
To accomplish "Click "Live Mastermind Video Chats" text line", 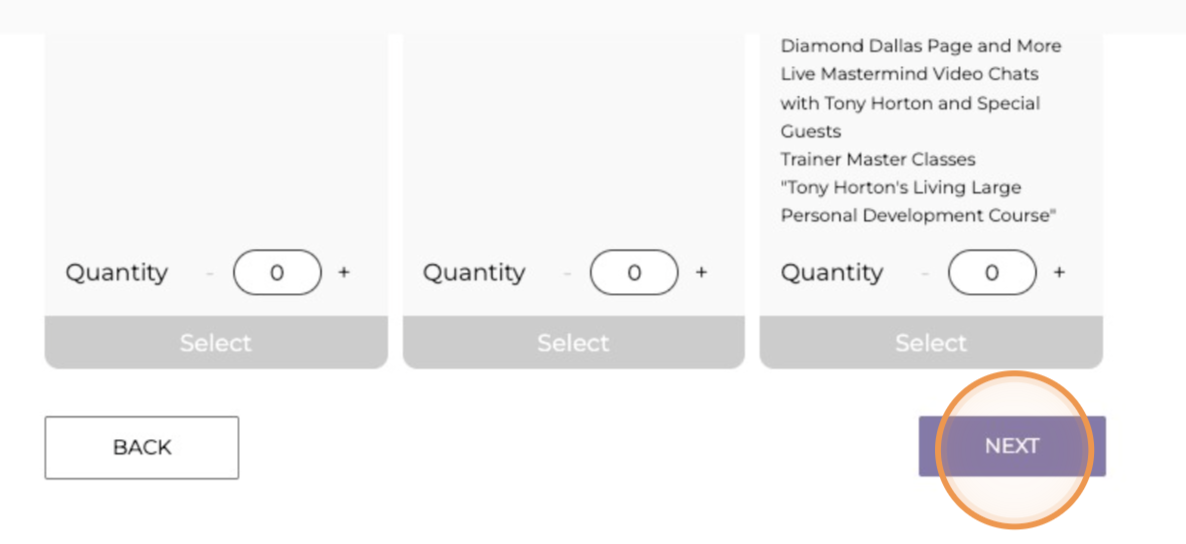I will (909, 74).
